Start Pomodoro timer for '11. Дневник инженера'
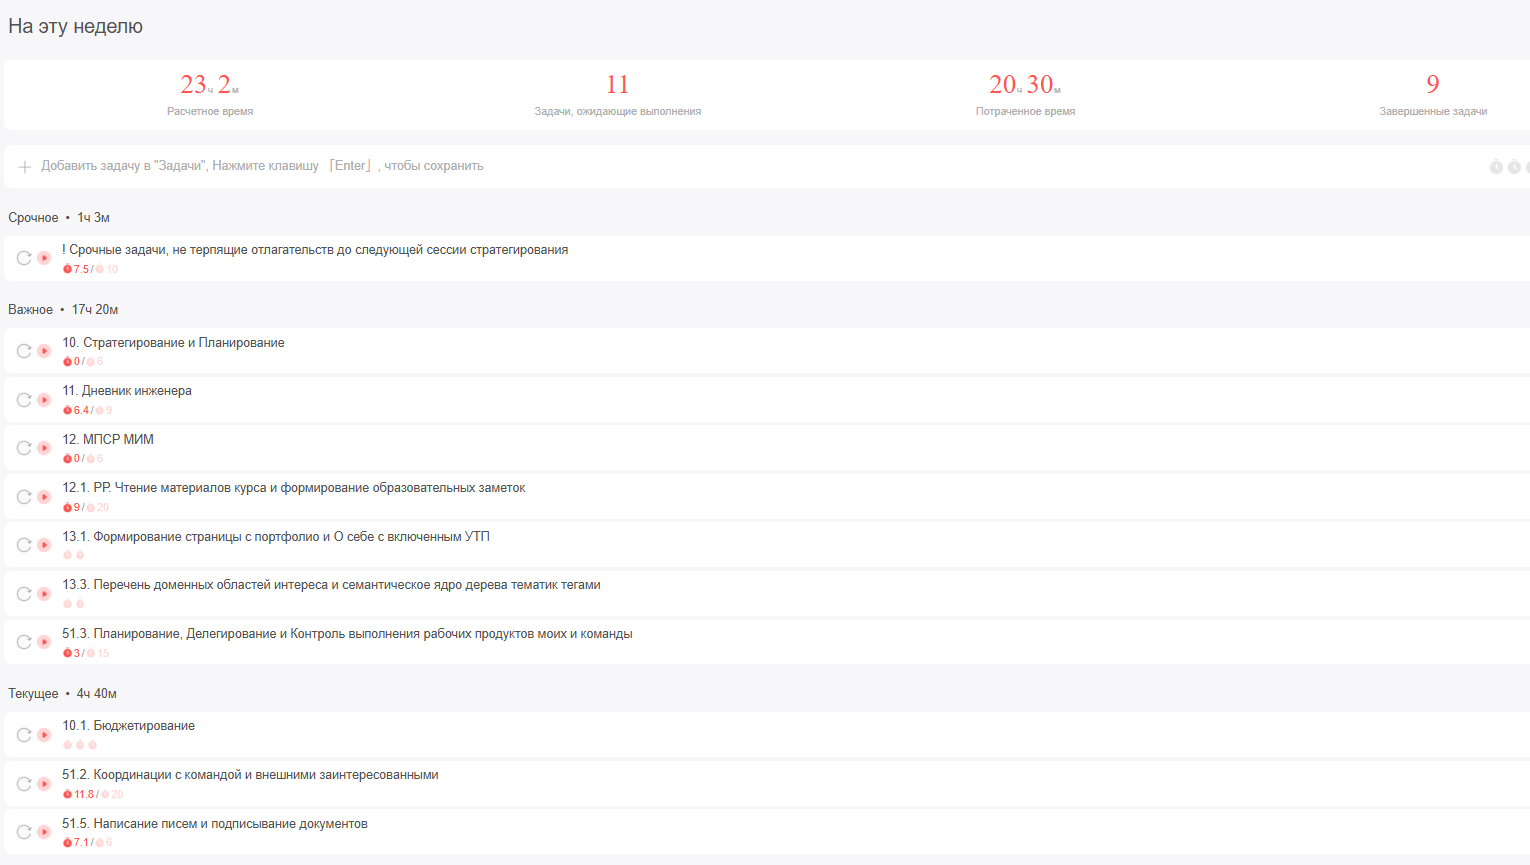Viewport: 1530px width, 865px height. 44,400
